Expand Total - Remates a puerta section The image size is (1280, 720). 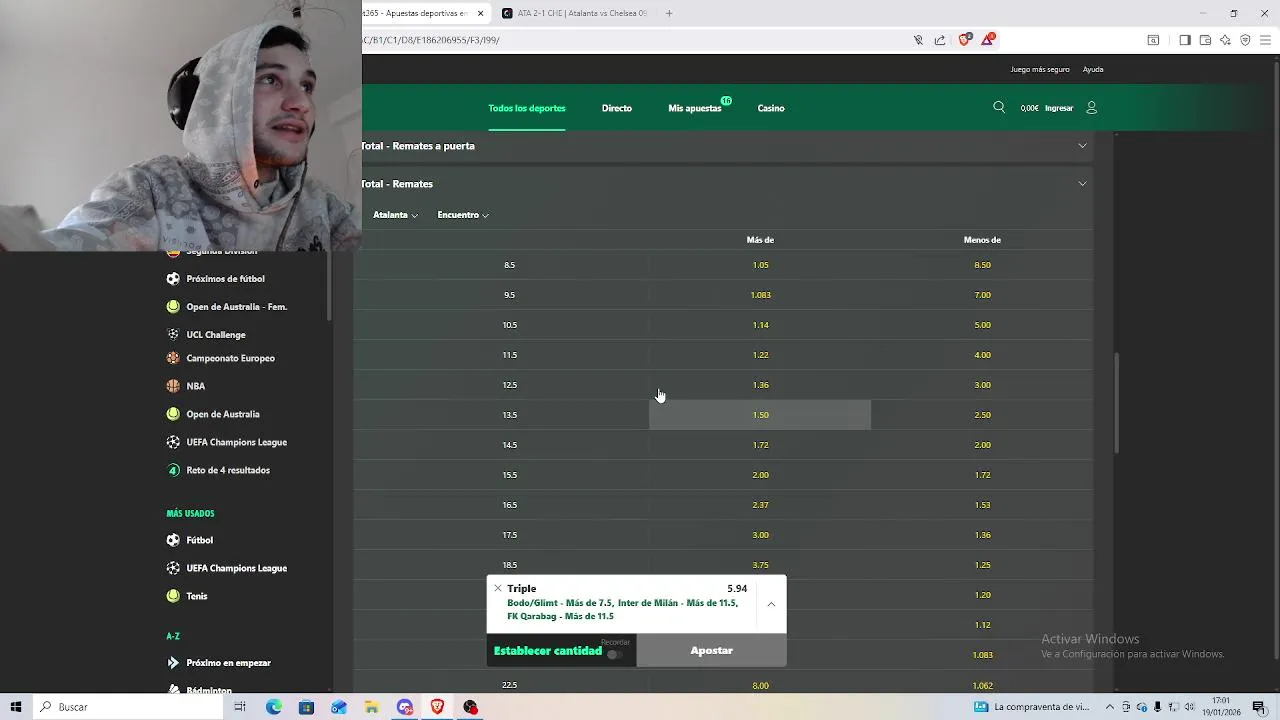(x=726, y=146)
